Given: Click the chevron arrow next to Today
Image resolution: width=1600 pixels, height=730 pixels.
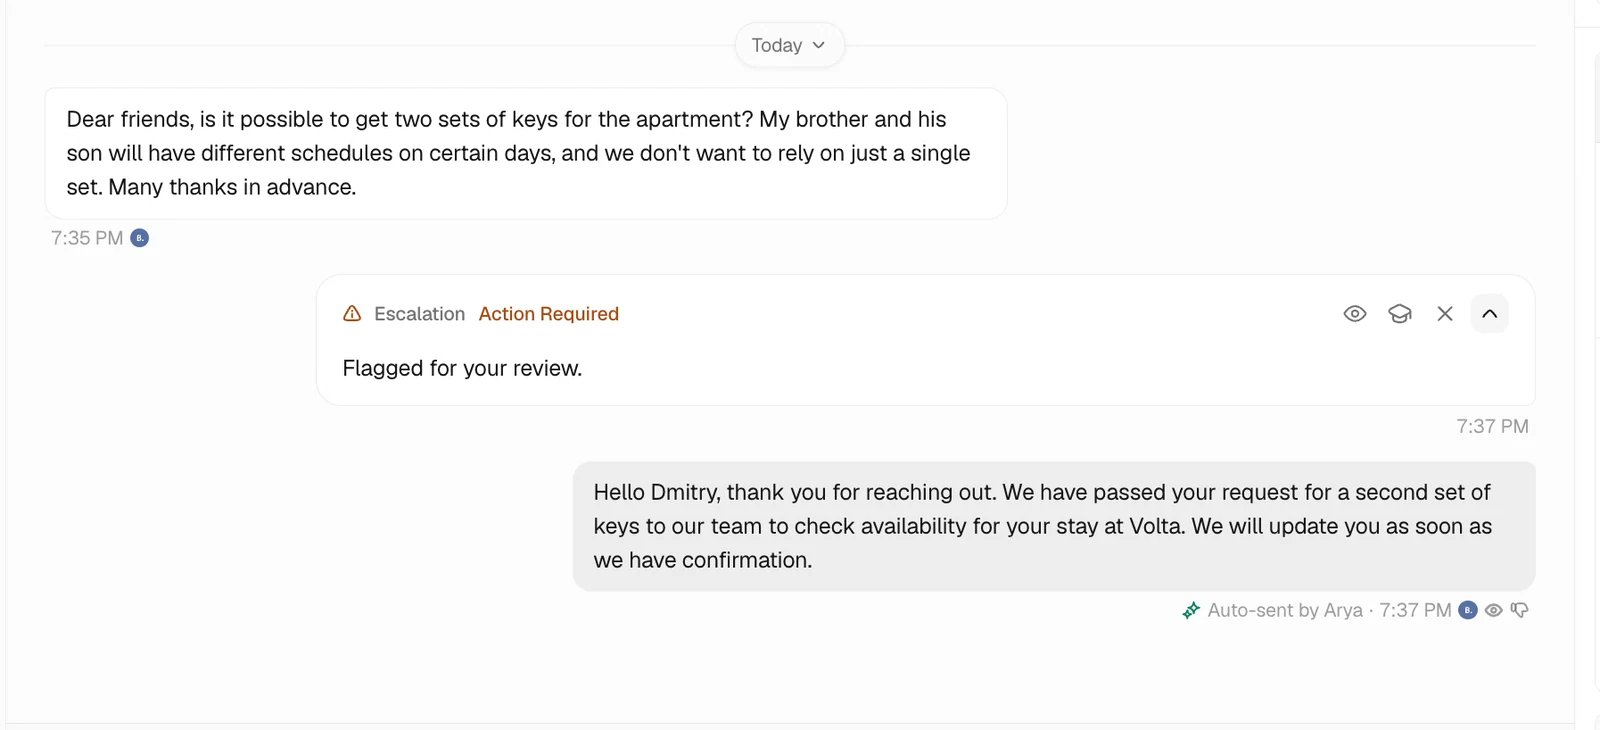Looking at the screenshot, I should point(819,45).
